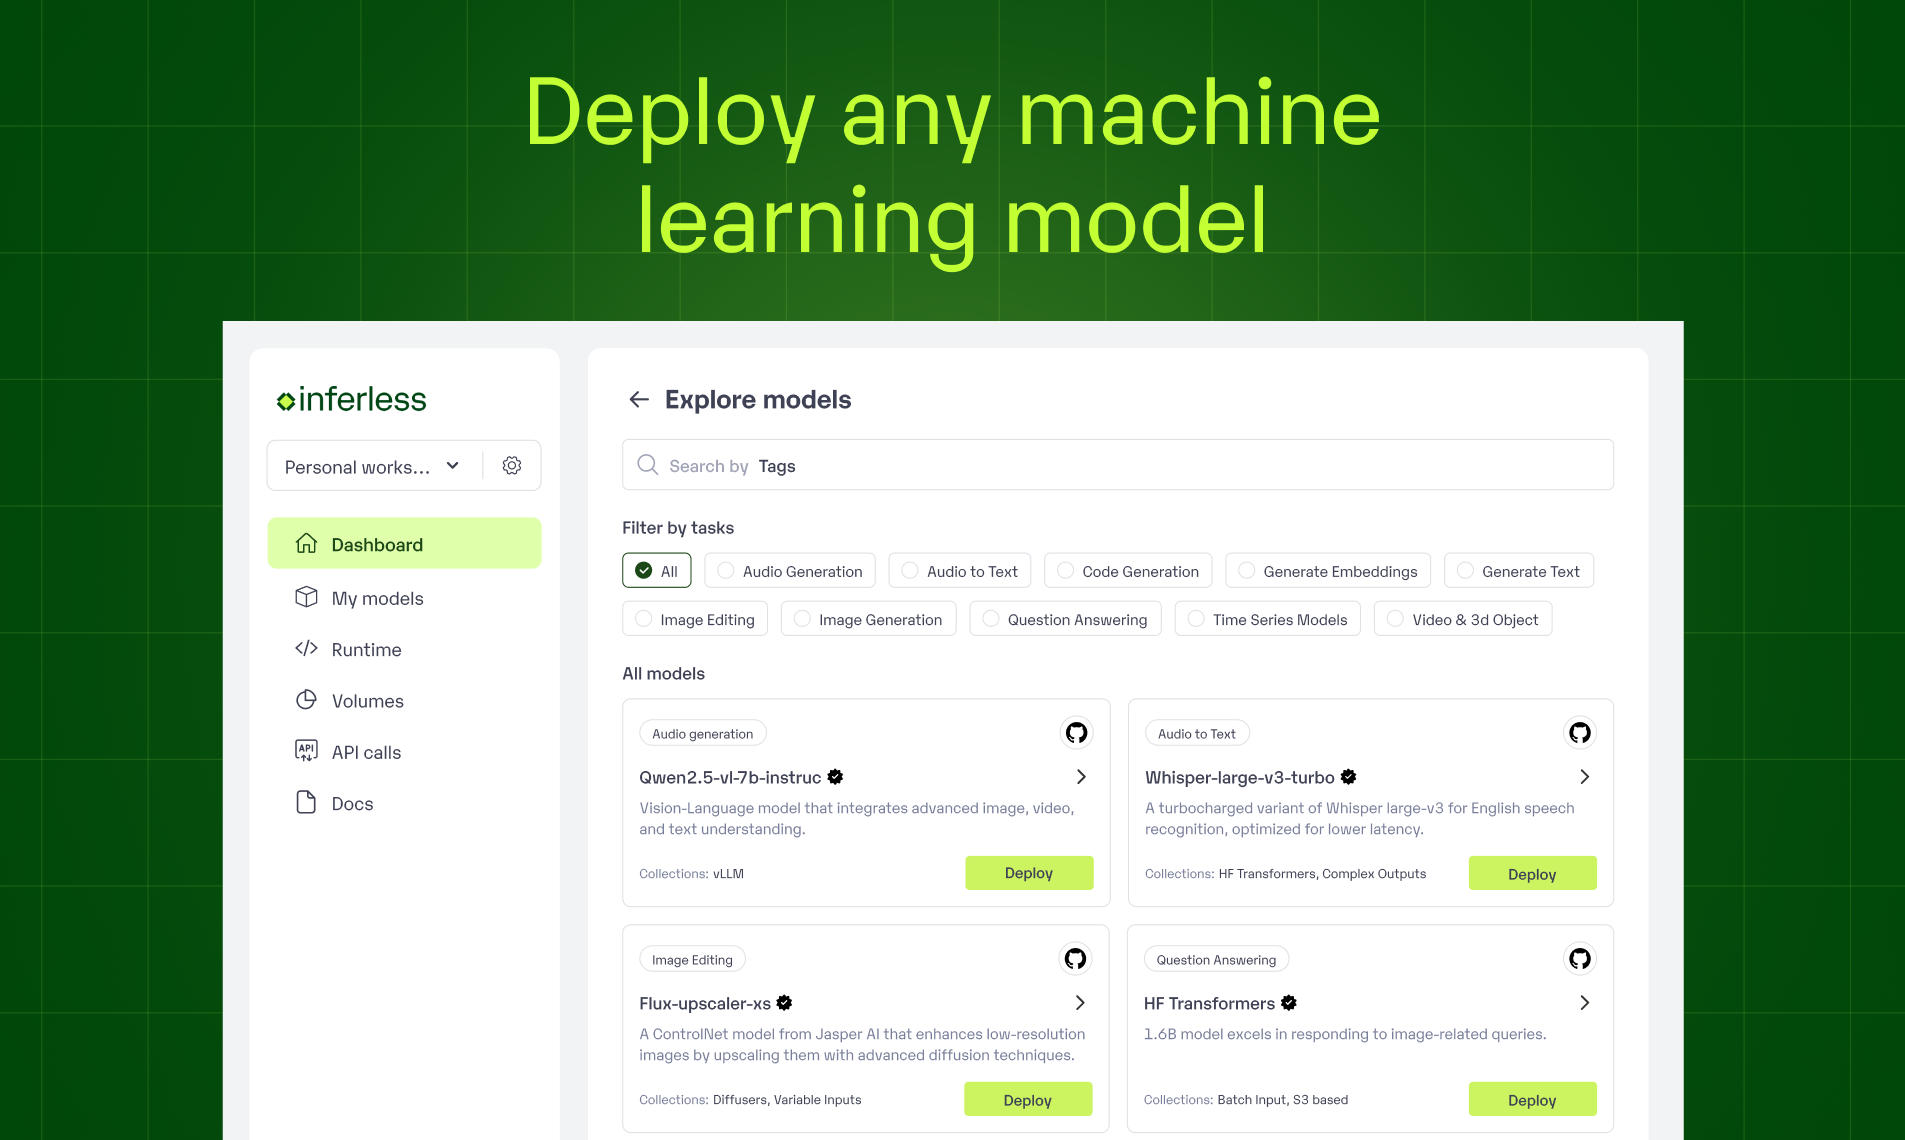
Task: Click the Search by Tags field
Action: click(x=1117, y=465)
